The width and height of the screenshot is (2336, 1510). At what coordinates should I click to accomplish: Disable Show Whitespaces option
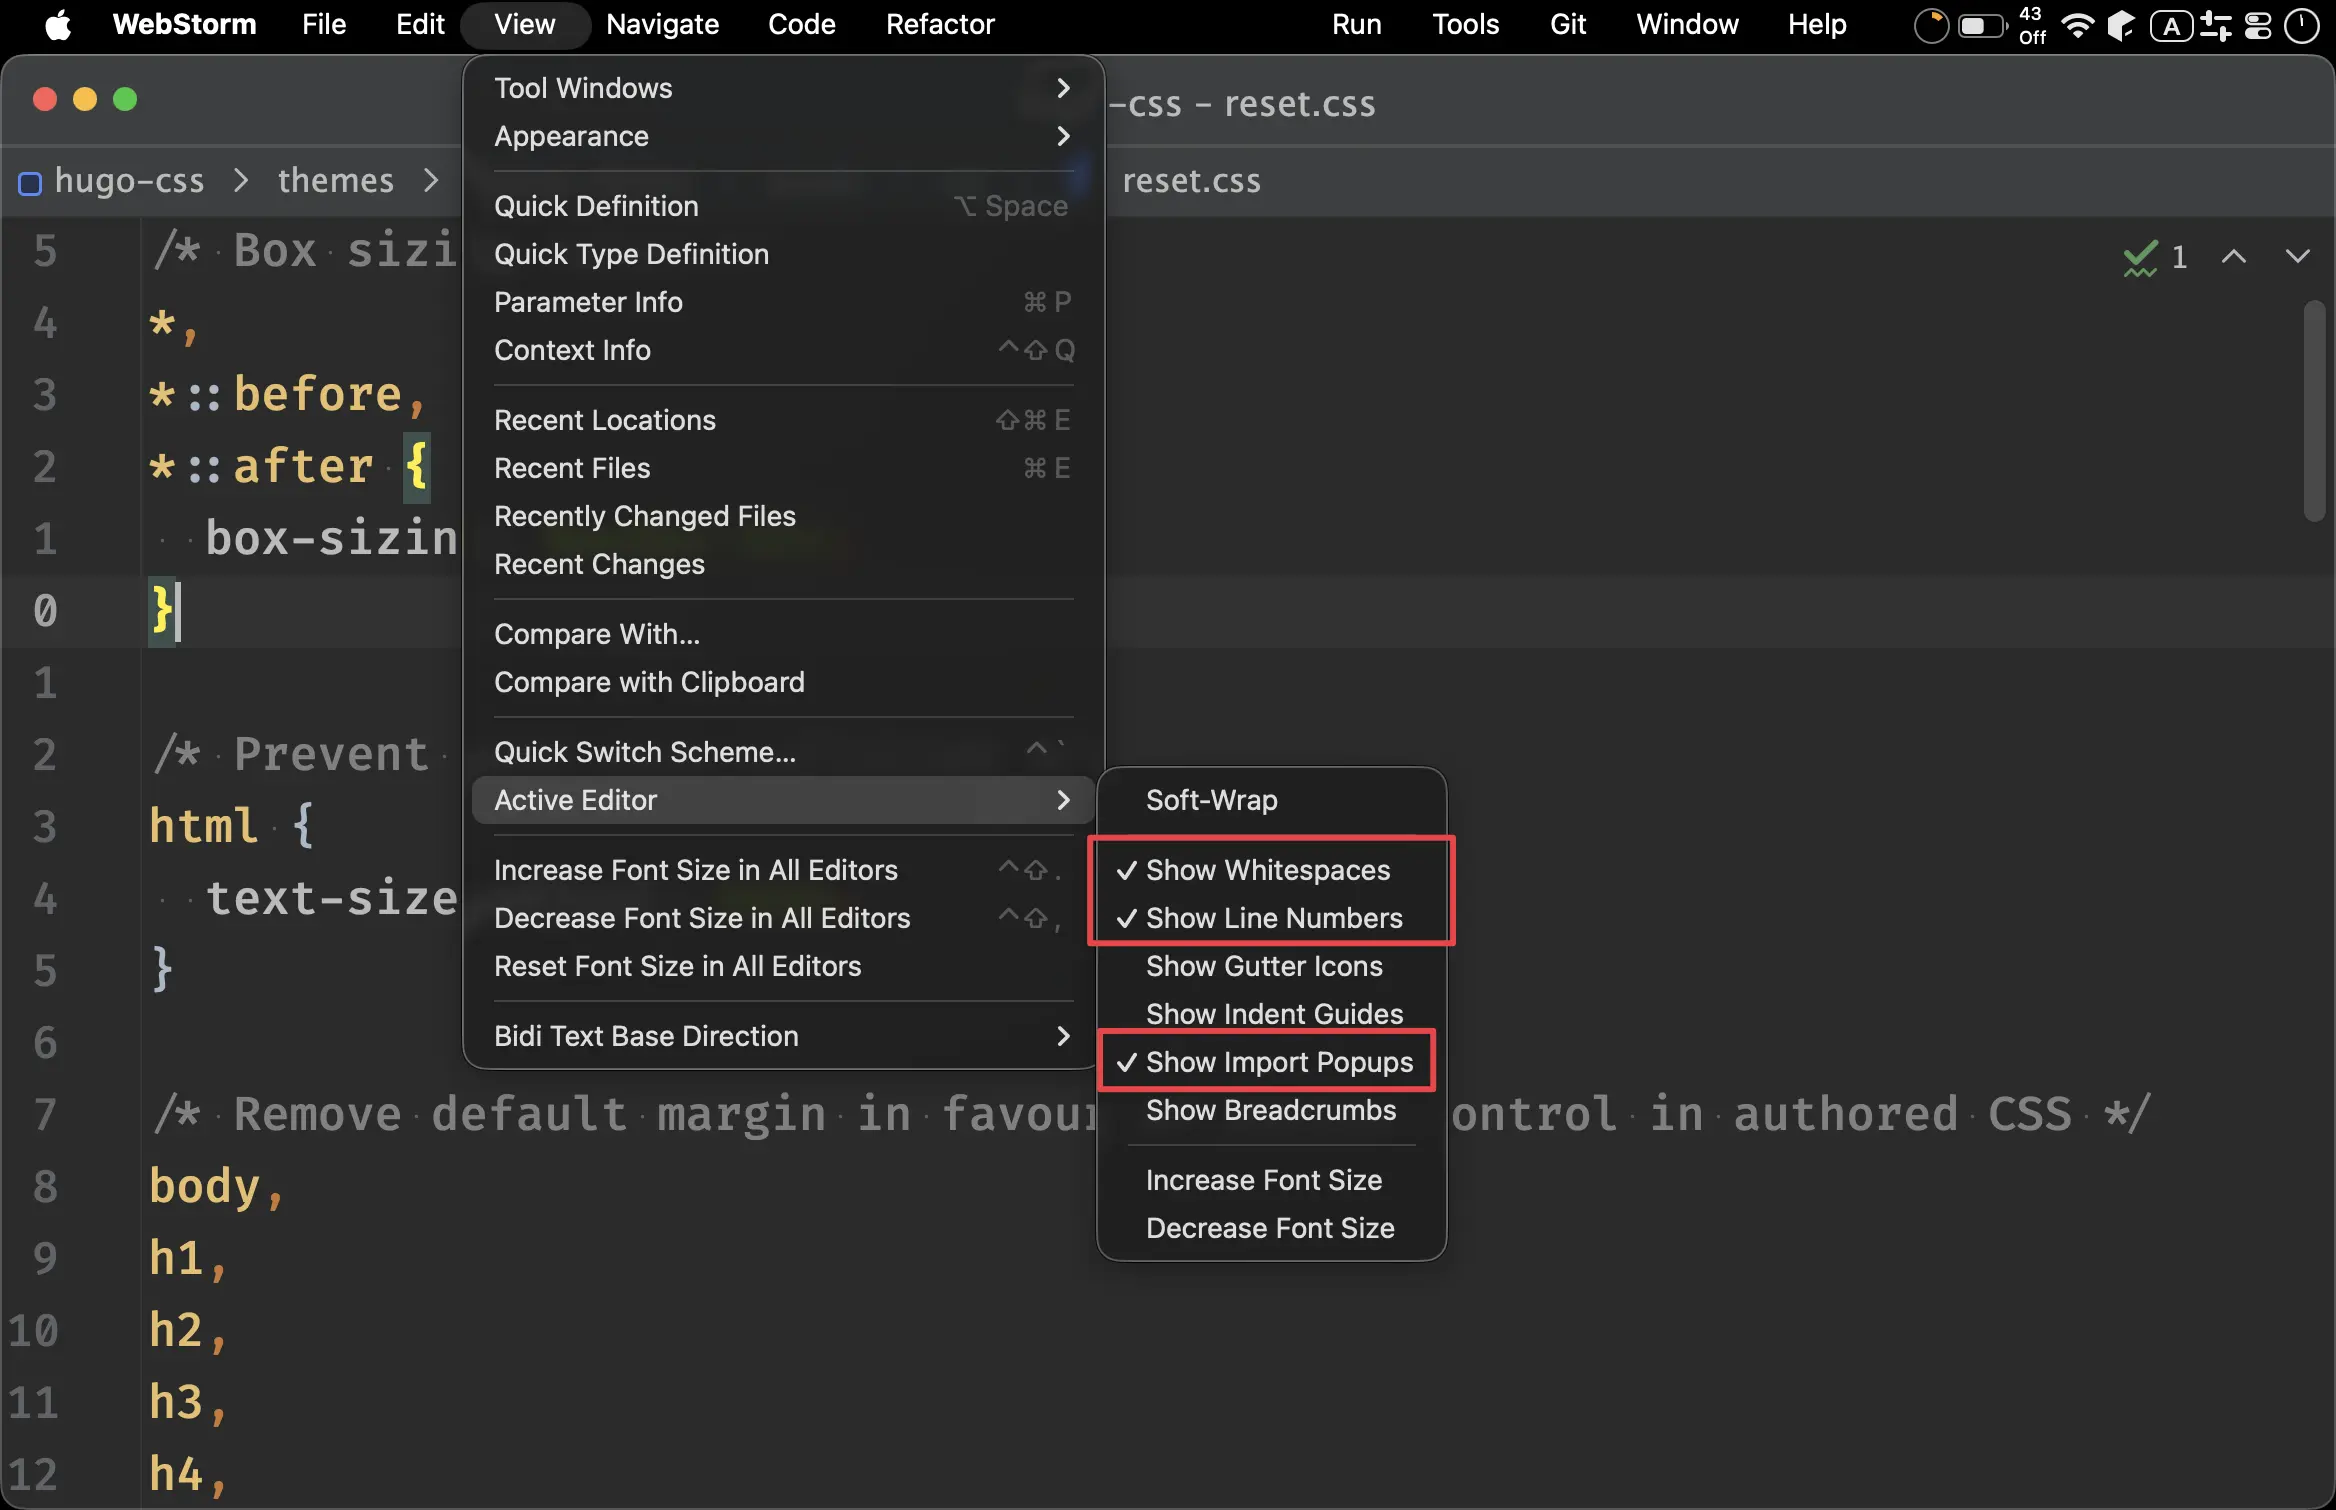click(1267, 870)
